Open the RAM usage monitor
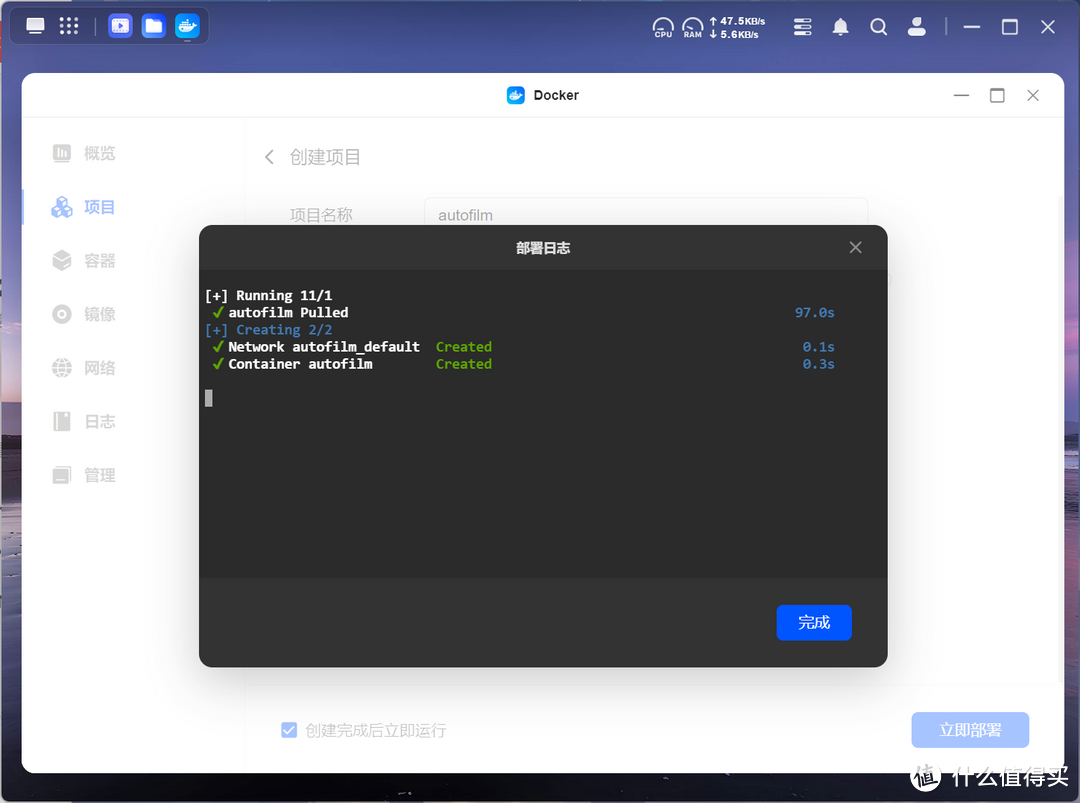Image resolution: width=1080 pixels, height=803 pixels. tap(692, 27)
